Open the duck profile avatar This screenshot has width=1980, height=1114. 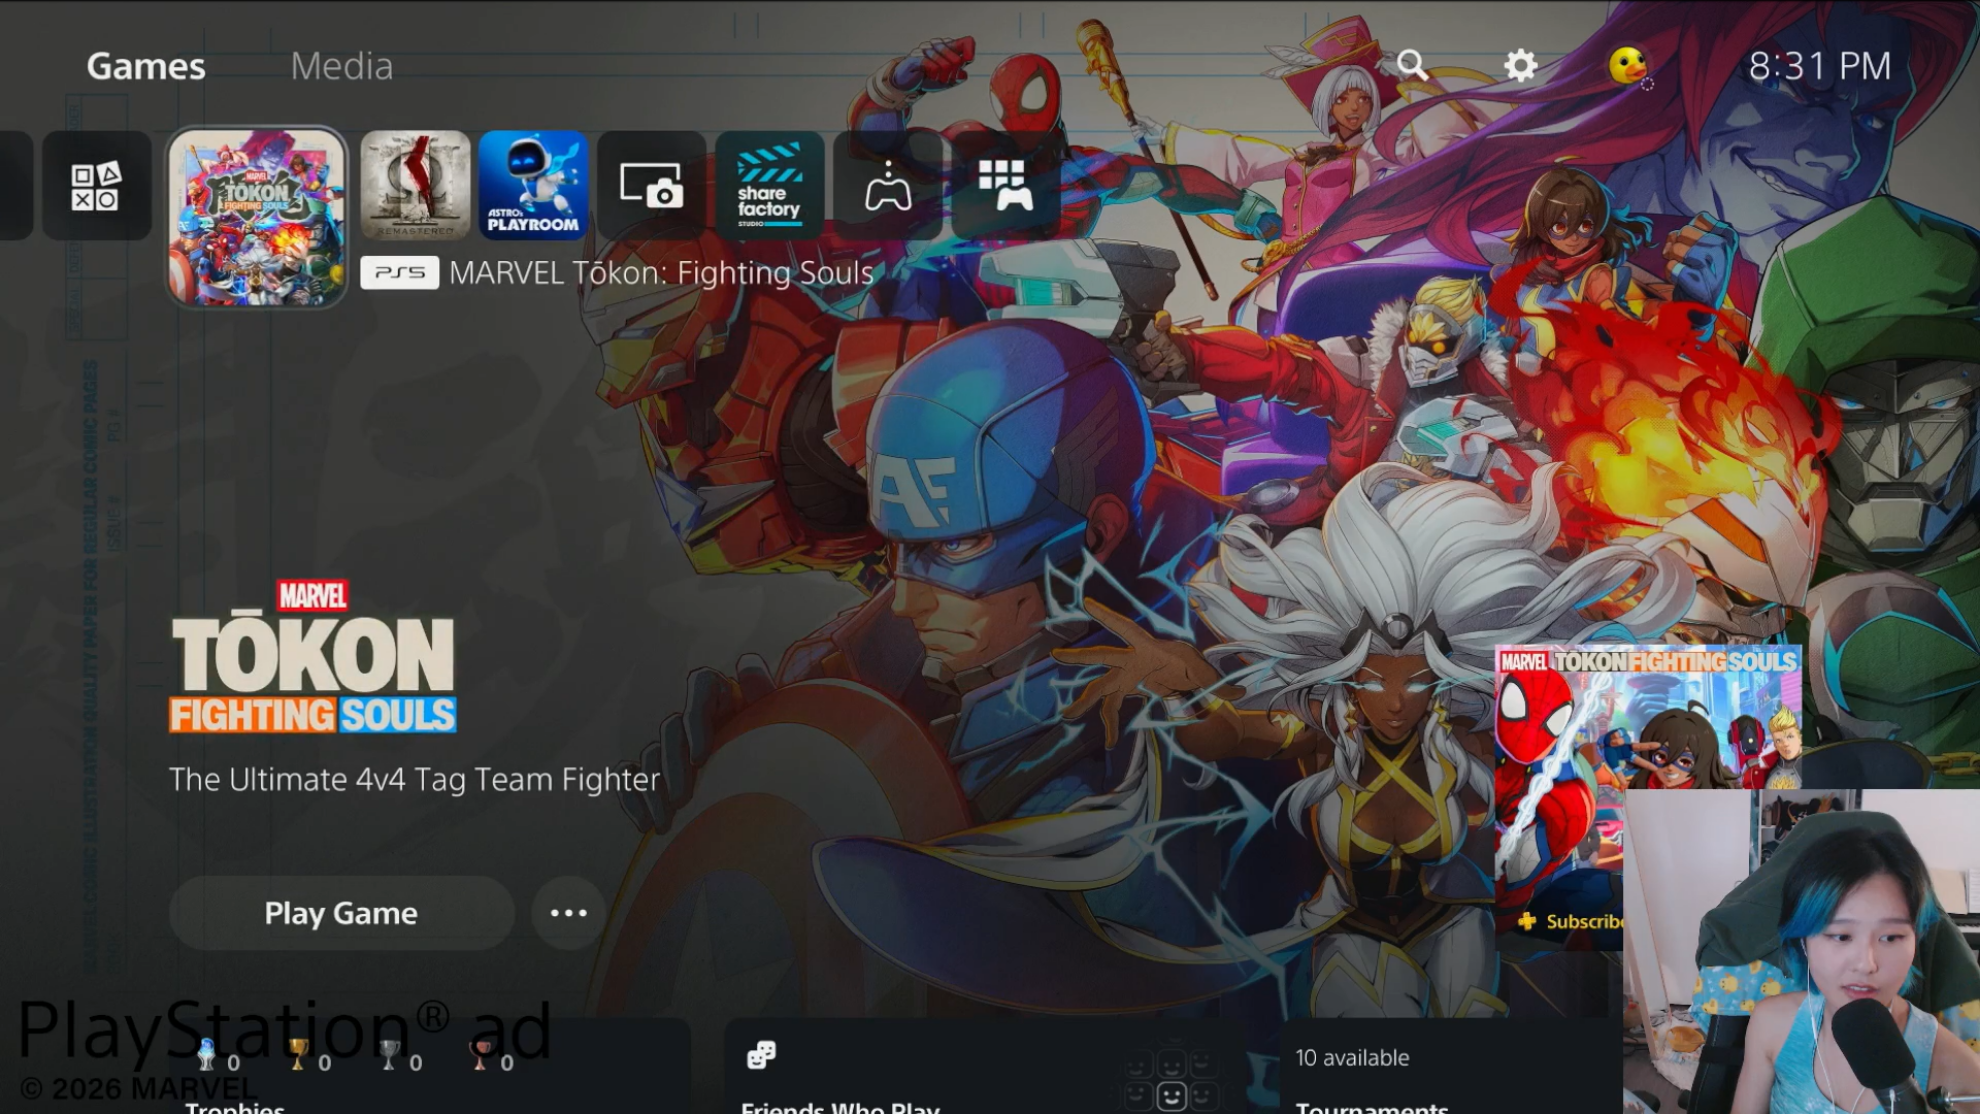(1628, 66)
